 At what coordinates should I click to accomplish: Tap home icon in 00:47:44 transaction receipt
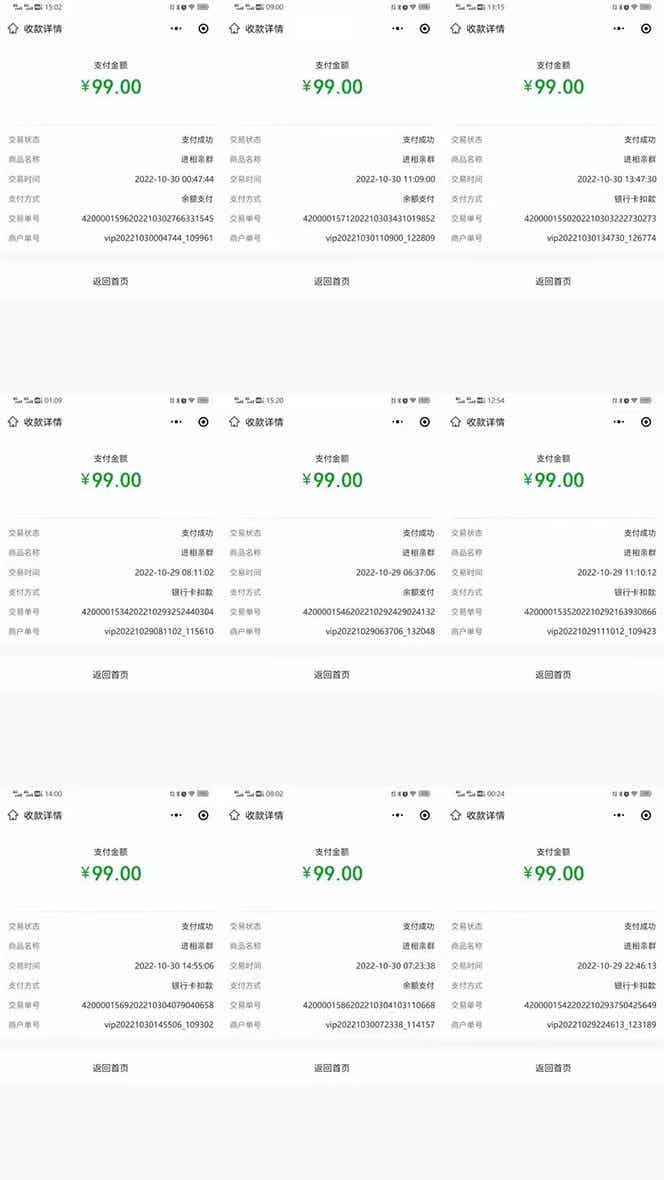13,29
